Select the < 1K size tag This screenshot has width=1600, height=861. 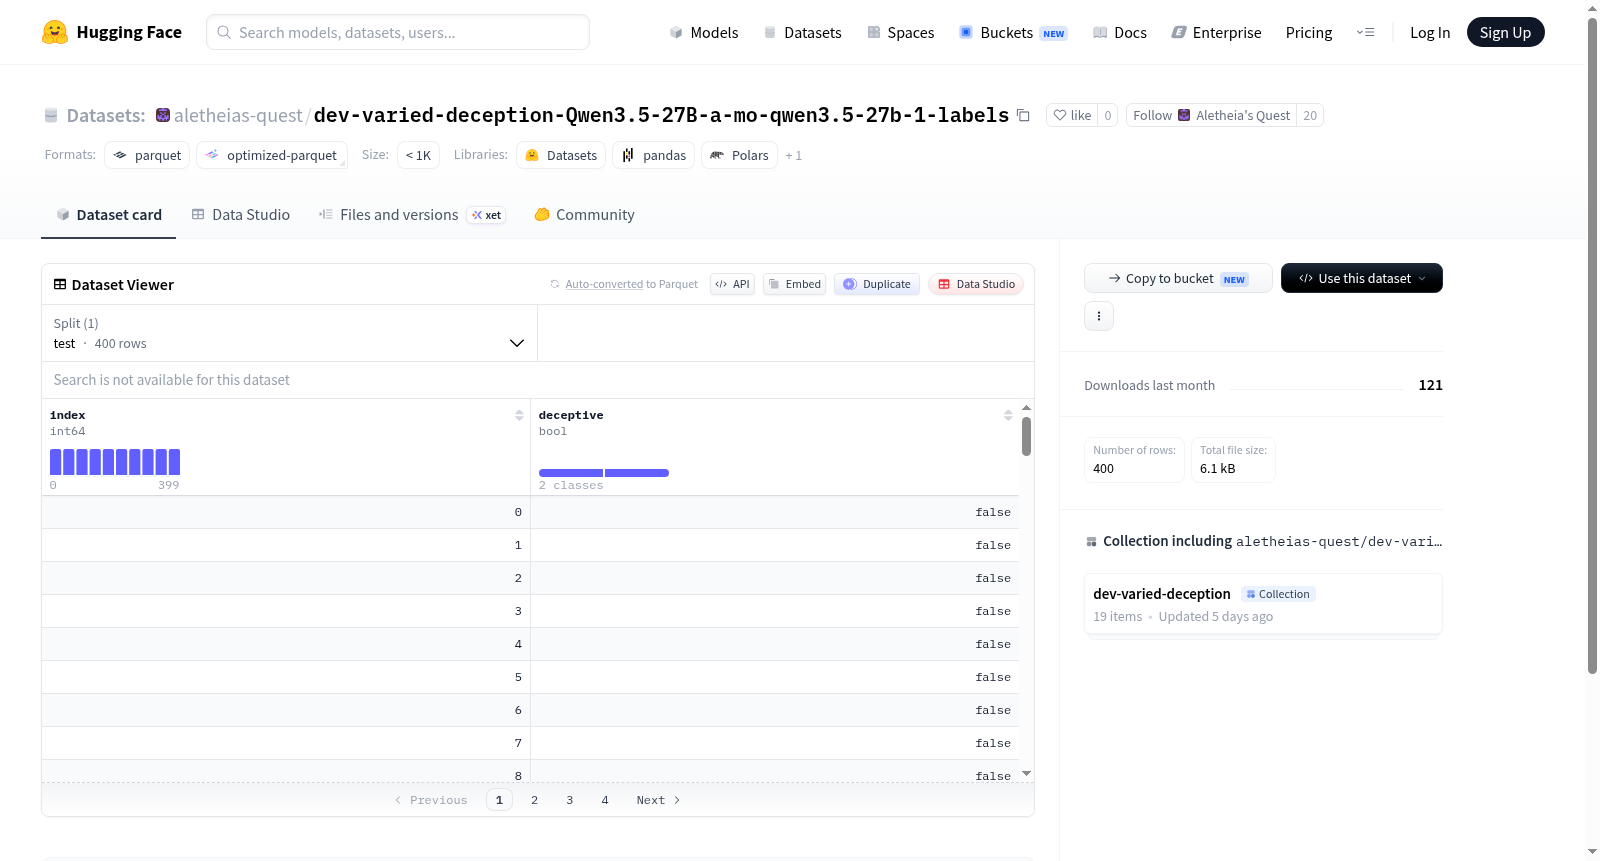(x=418, y=155)
